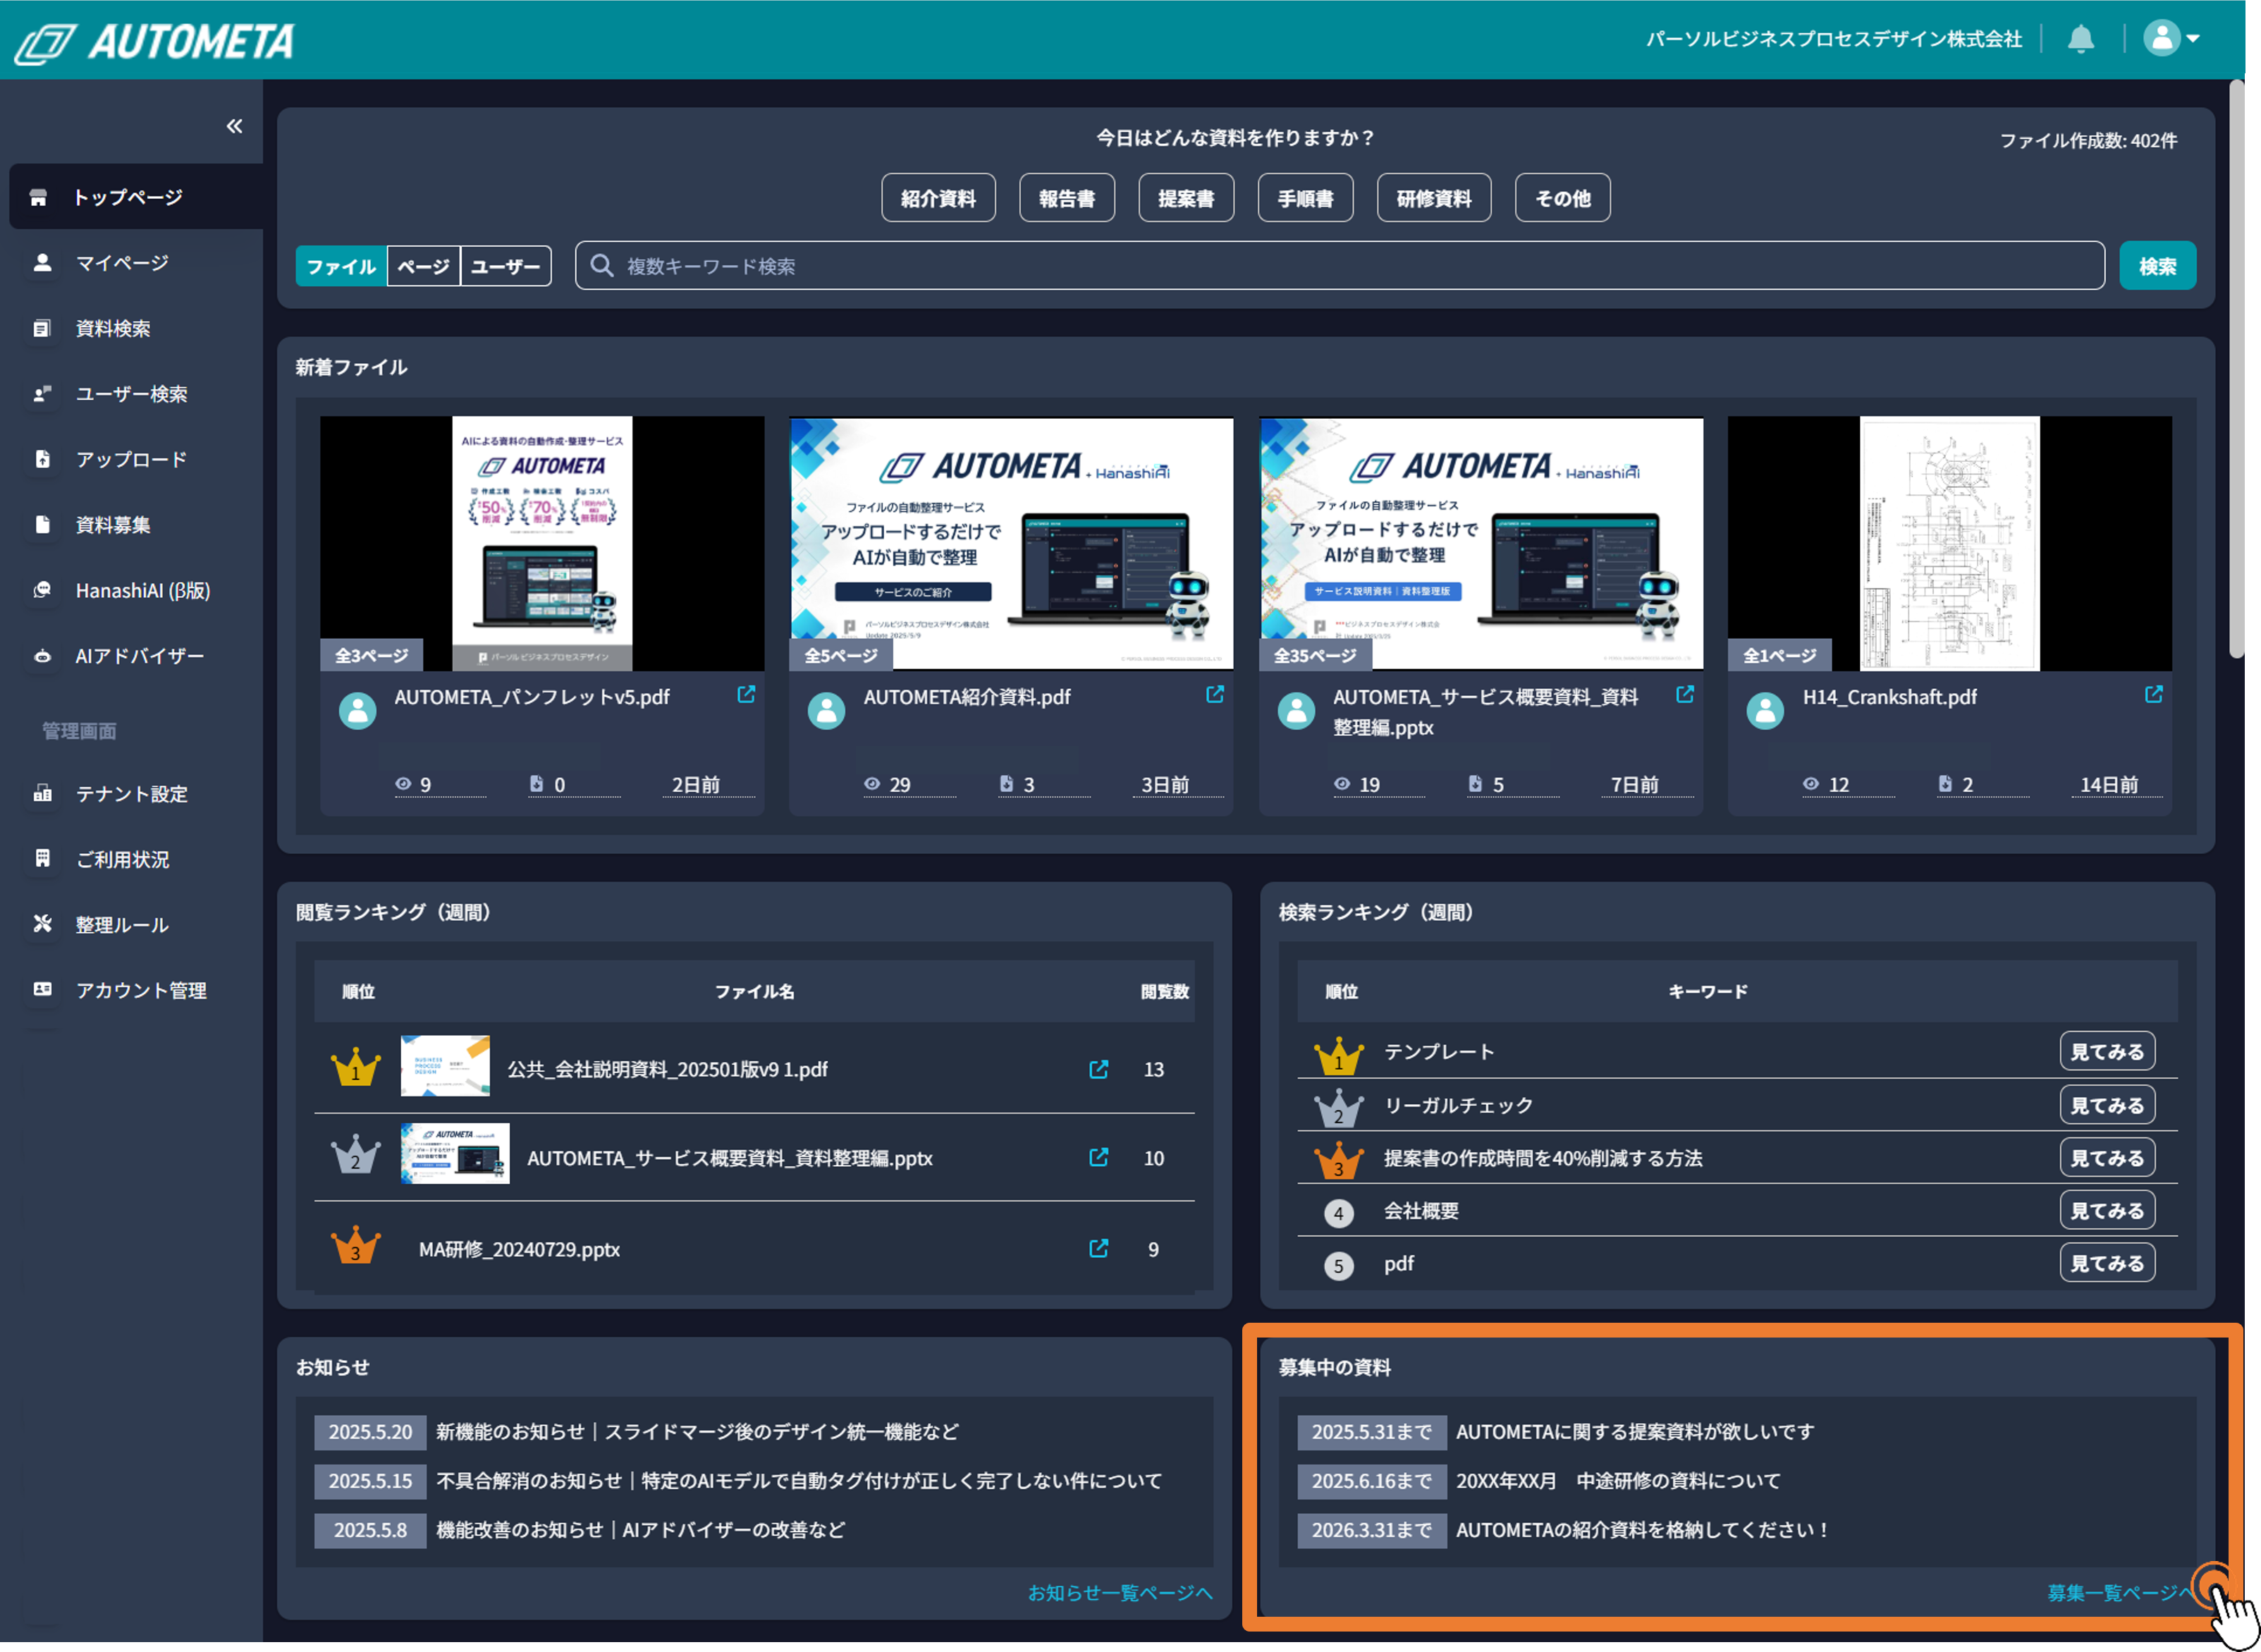Select the 提案書 category button

[1186, 198]
